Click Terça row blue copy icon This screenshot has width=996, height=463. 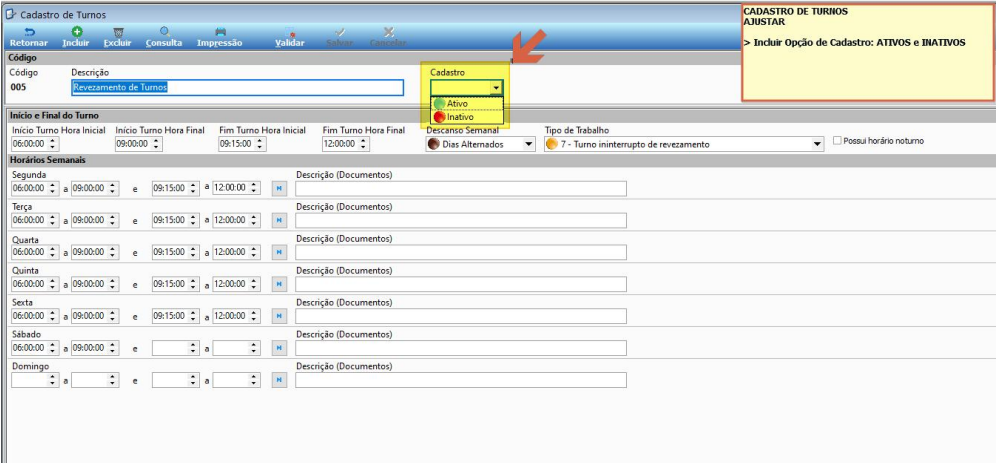(279, 220)
